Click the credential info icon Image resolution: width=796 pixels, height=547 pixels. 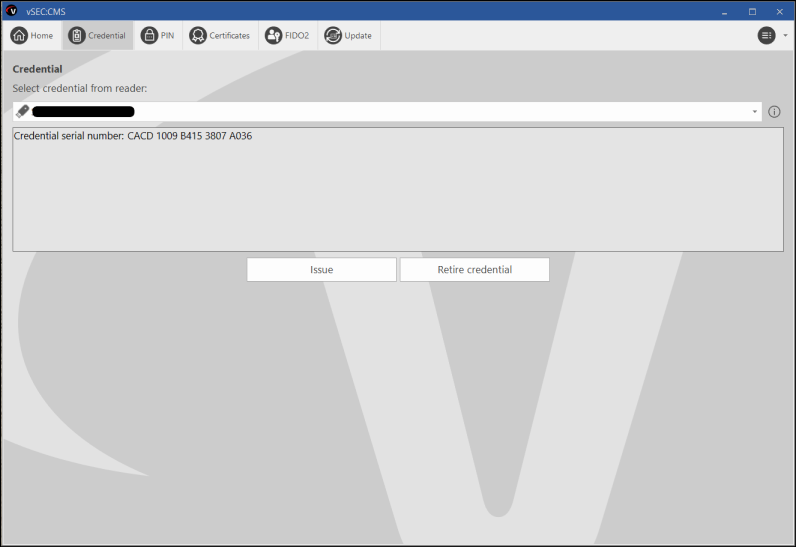[774, 112]
